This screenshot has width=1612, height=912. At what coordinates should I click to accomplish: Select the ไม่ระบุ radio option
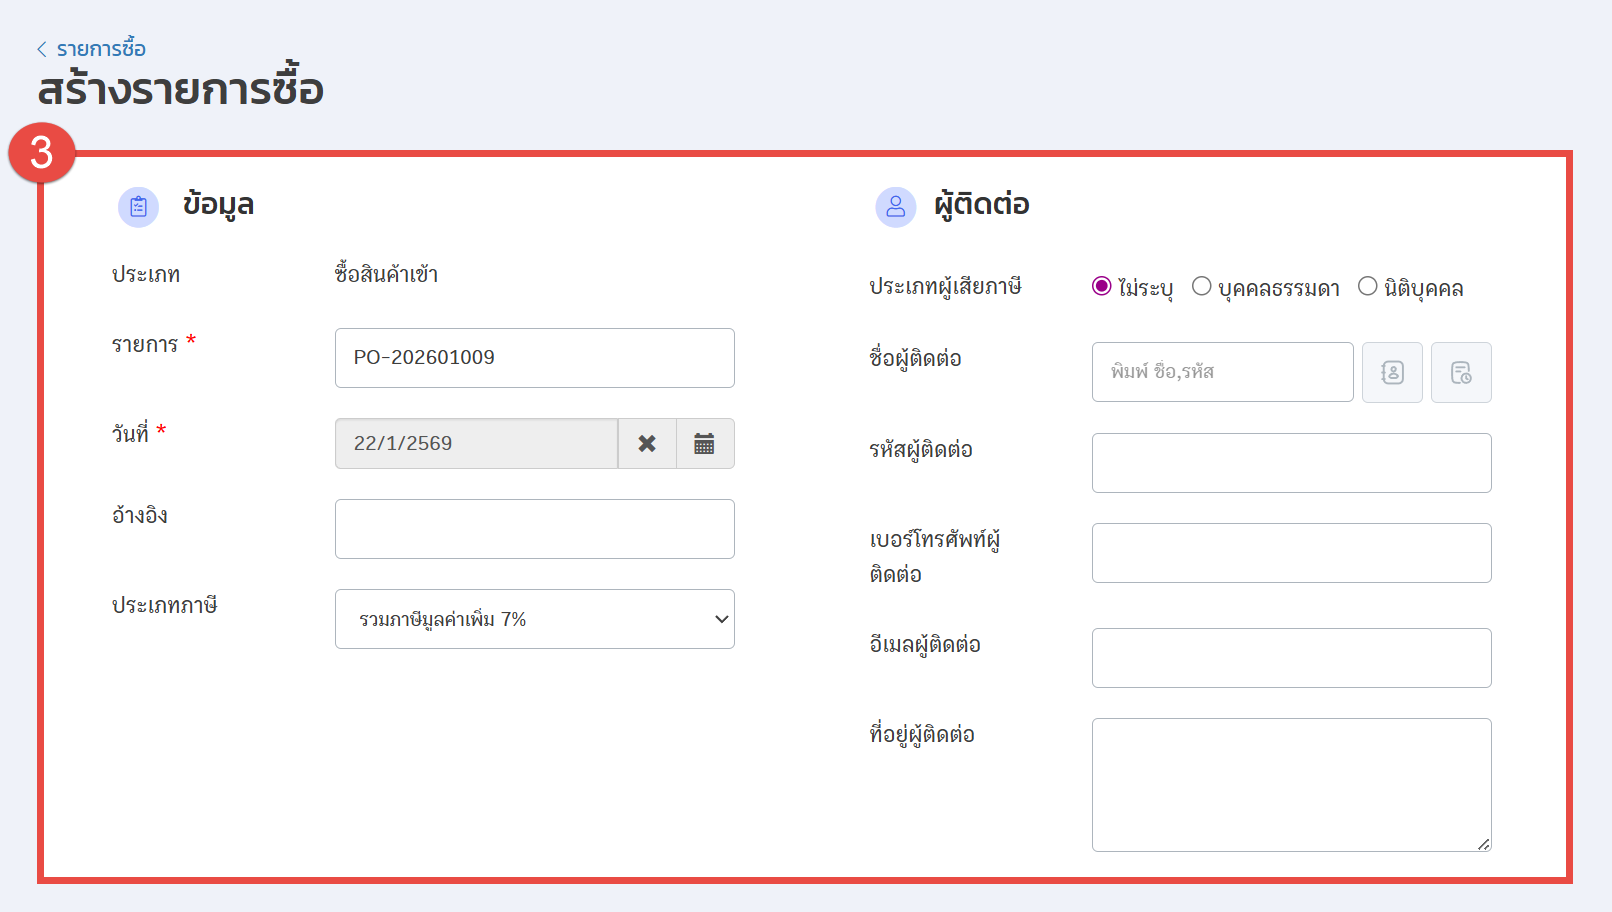[x=1102, y=287]
